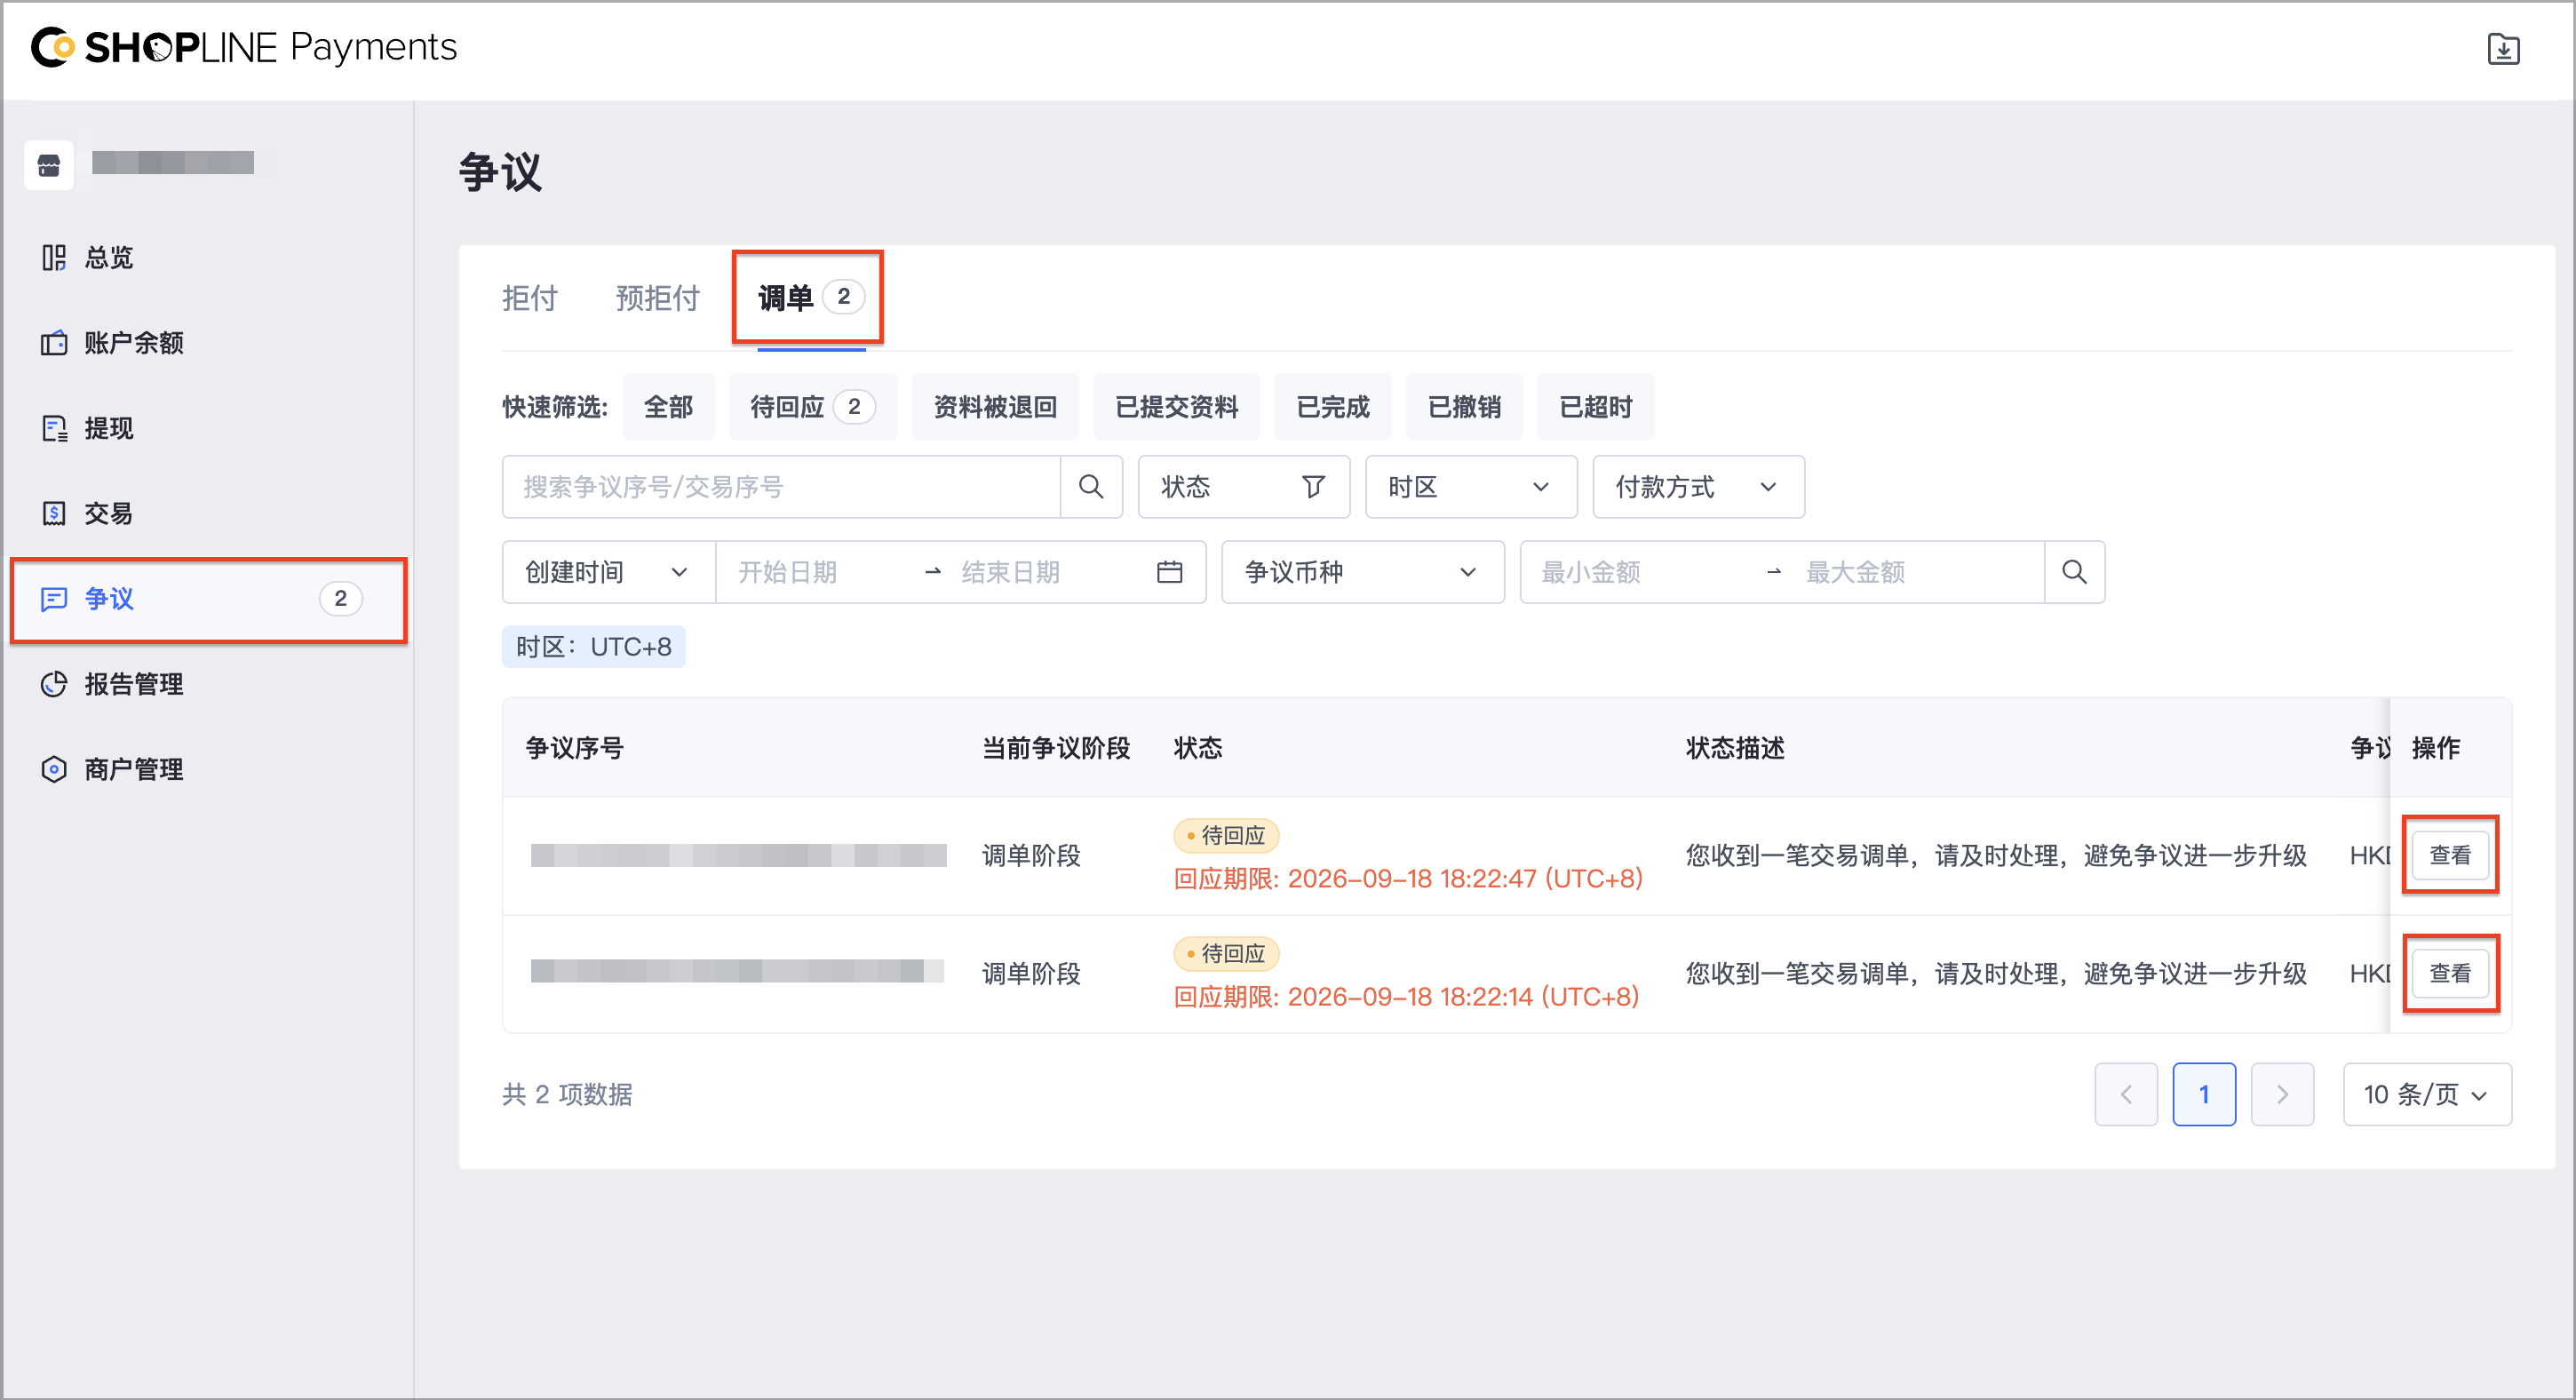Open the 争议币种 dropdown
Viewport: 2576px width, 1400px height.
(x=1362, y=572)
